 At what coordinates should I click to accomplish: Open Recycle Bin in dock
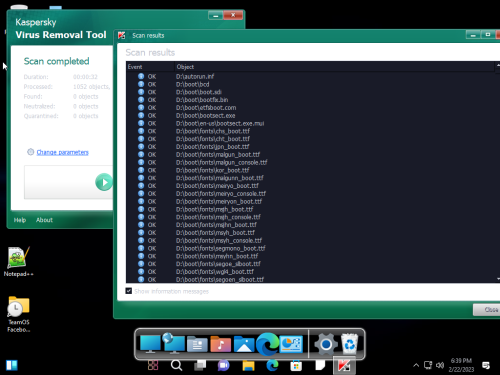pos(349,344)
